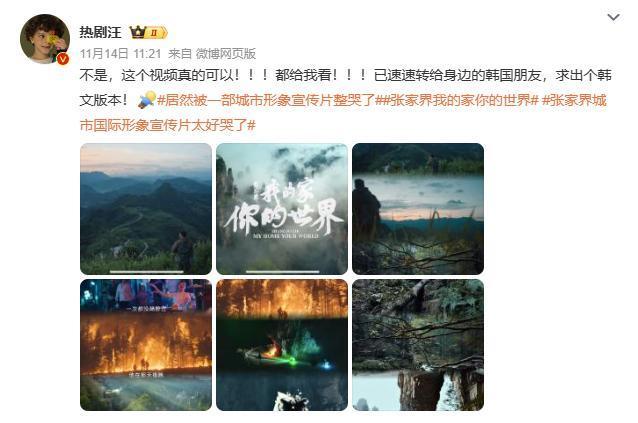Open the 热剧汪 username link

100,32
